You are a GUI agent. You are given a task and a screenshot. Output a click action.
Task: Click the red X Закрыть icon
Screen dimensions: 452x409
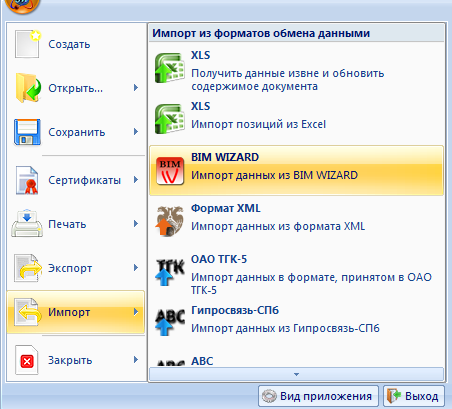(27, 360)
